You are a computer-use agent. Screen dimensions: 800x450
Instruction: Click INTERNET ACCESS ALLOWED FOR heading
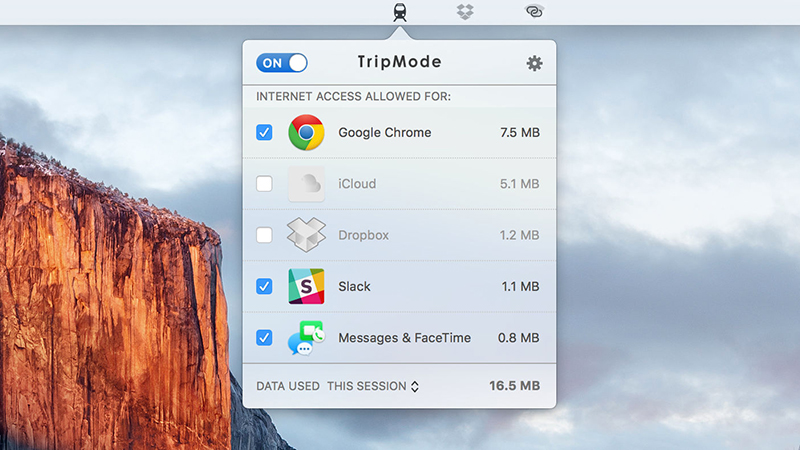pos(354,96)
